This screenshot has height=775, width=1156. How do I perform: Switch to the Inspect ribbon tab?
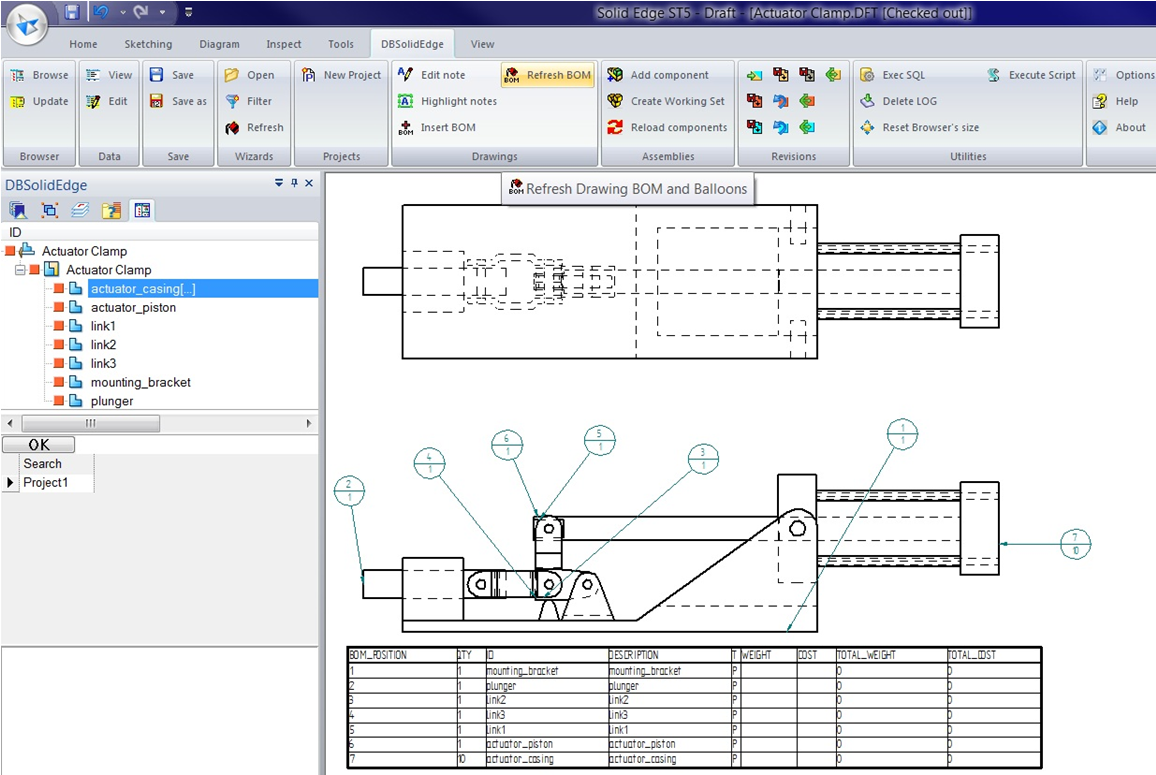[284, 44]
